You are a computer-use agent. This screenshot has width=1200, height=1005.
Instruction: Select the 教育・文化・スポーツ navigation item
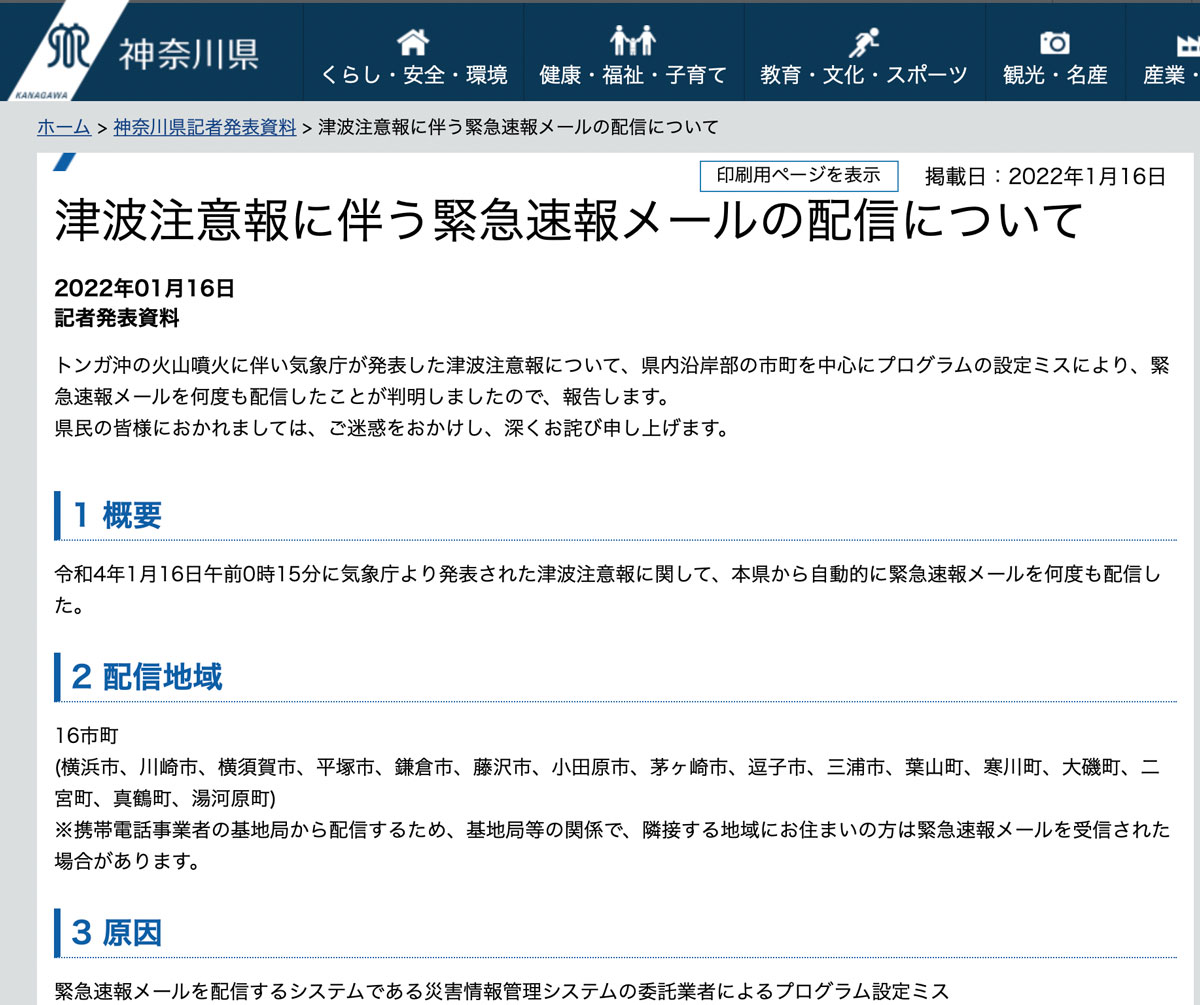pyautogui.click(x=865, y=74)
